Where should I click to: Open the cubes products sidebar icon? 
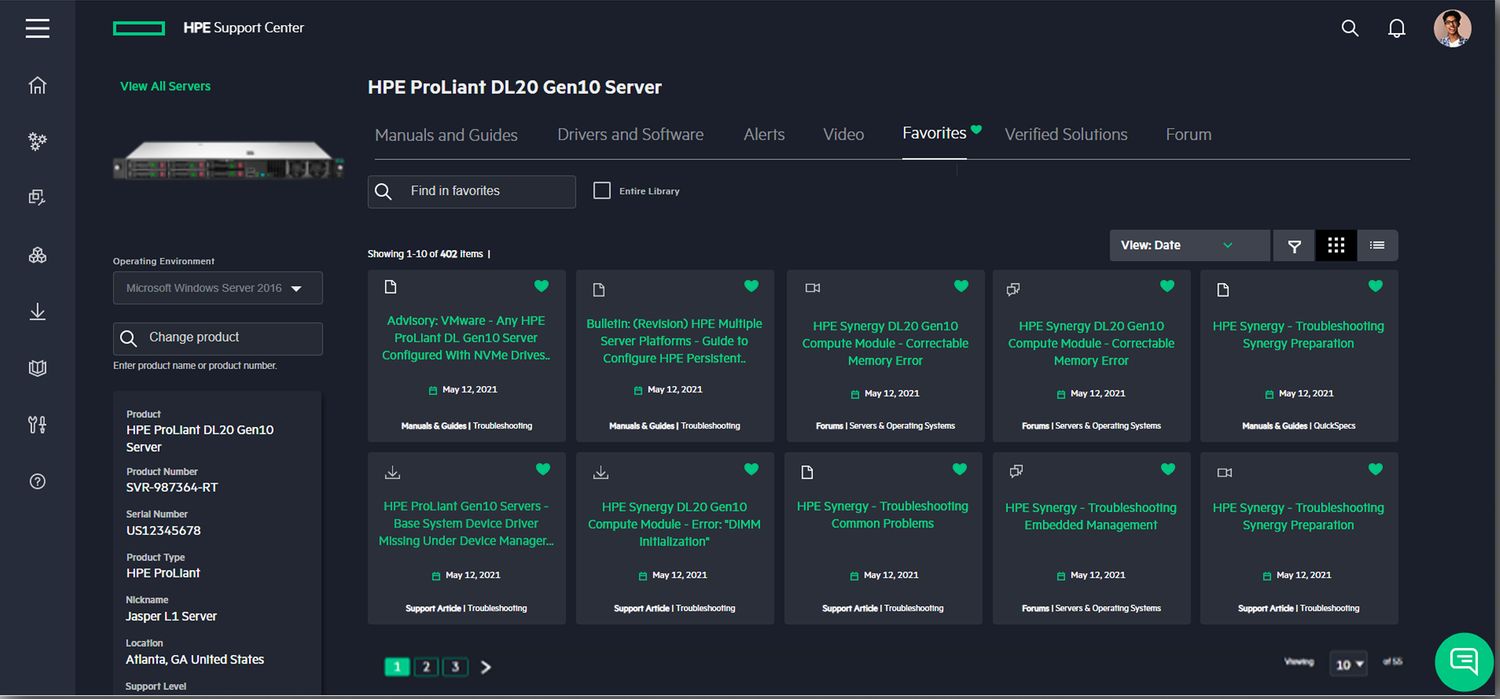tap(38, 255)
